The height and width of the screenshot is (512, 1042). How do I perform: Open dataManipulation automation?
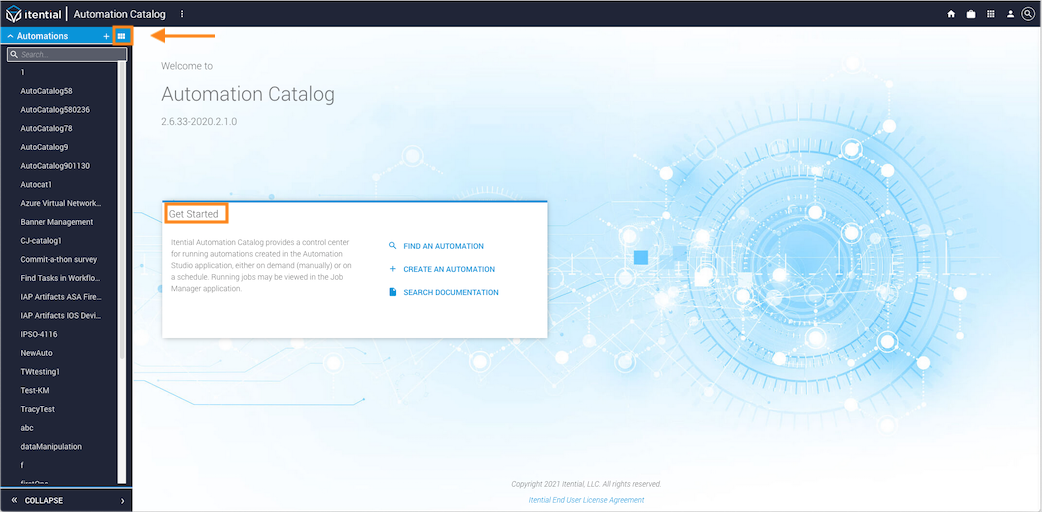pos(51,447)
